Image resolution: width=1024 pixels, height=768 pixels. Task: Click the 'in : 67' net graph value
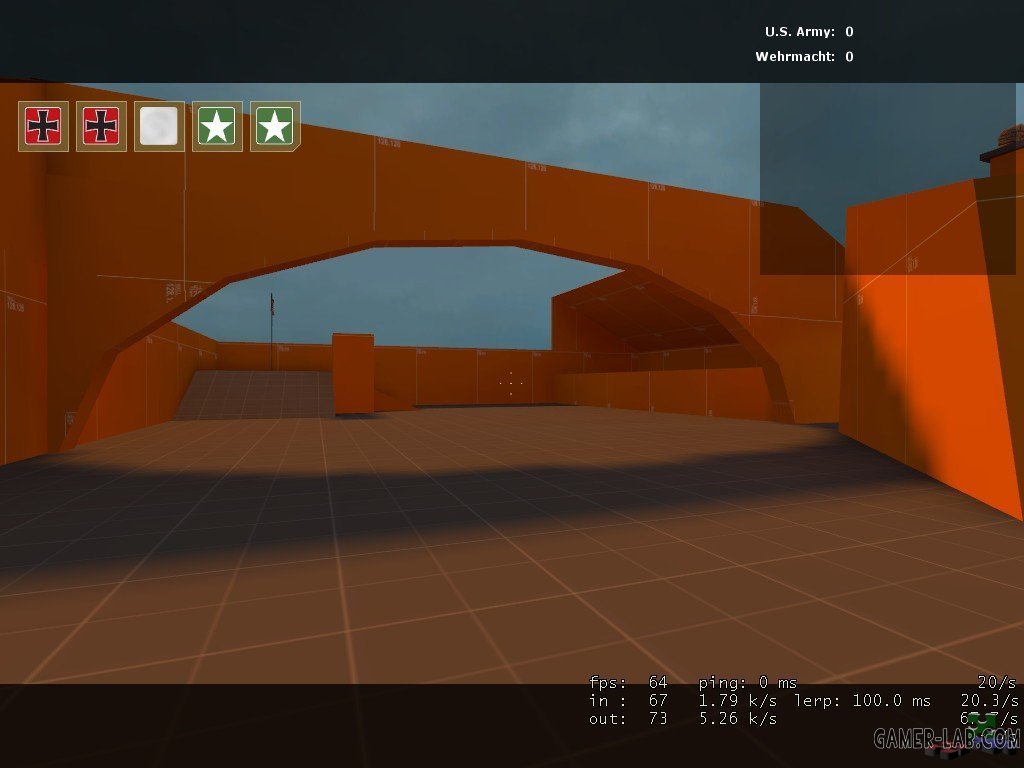628,700
